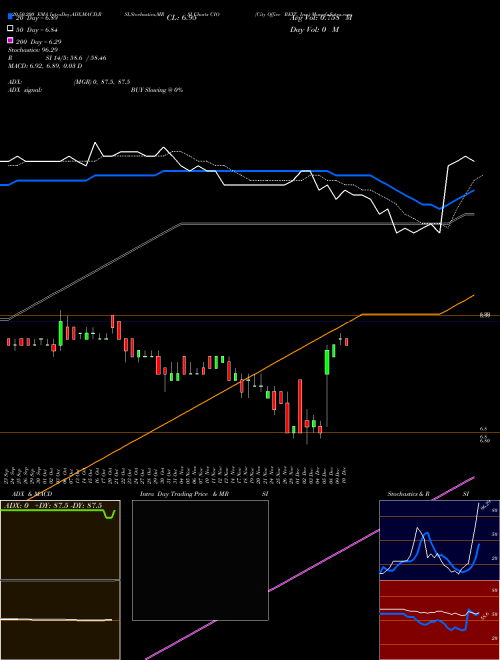Click the 'CL: 6.95' closing price label

[181, 18]
